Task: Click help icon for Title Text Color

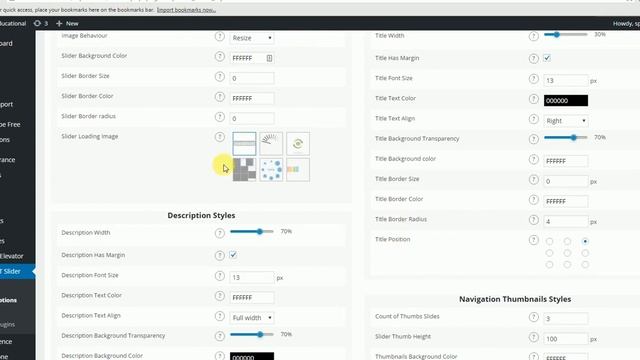Action: click(x=533, y=99)
